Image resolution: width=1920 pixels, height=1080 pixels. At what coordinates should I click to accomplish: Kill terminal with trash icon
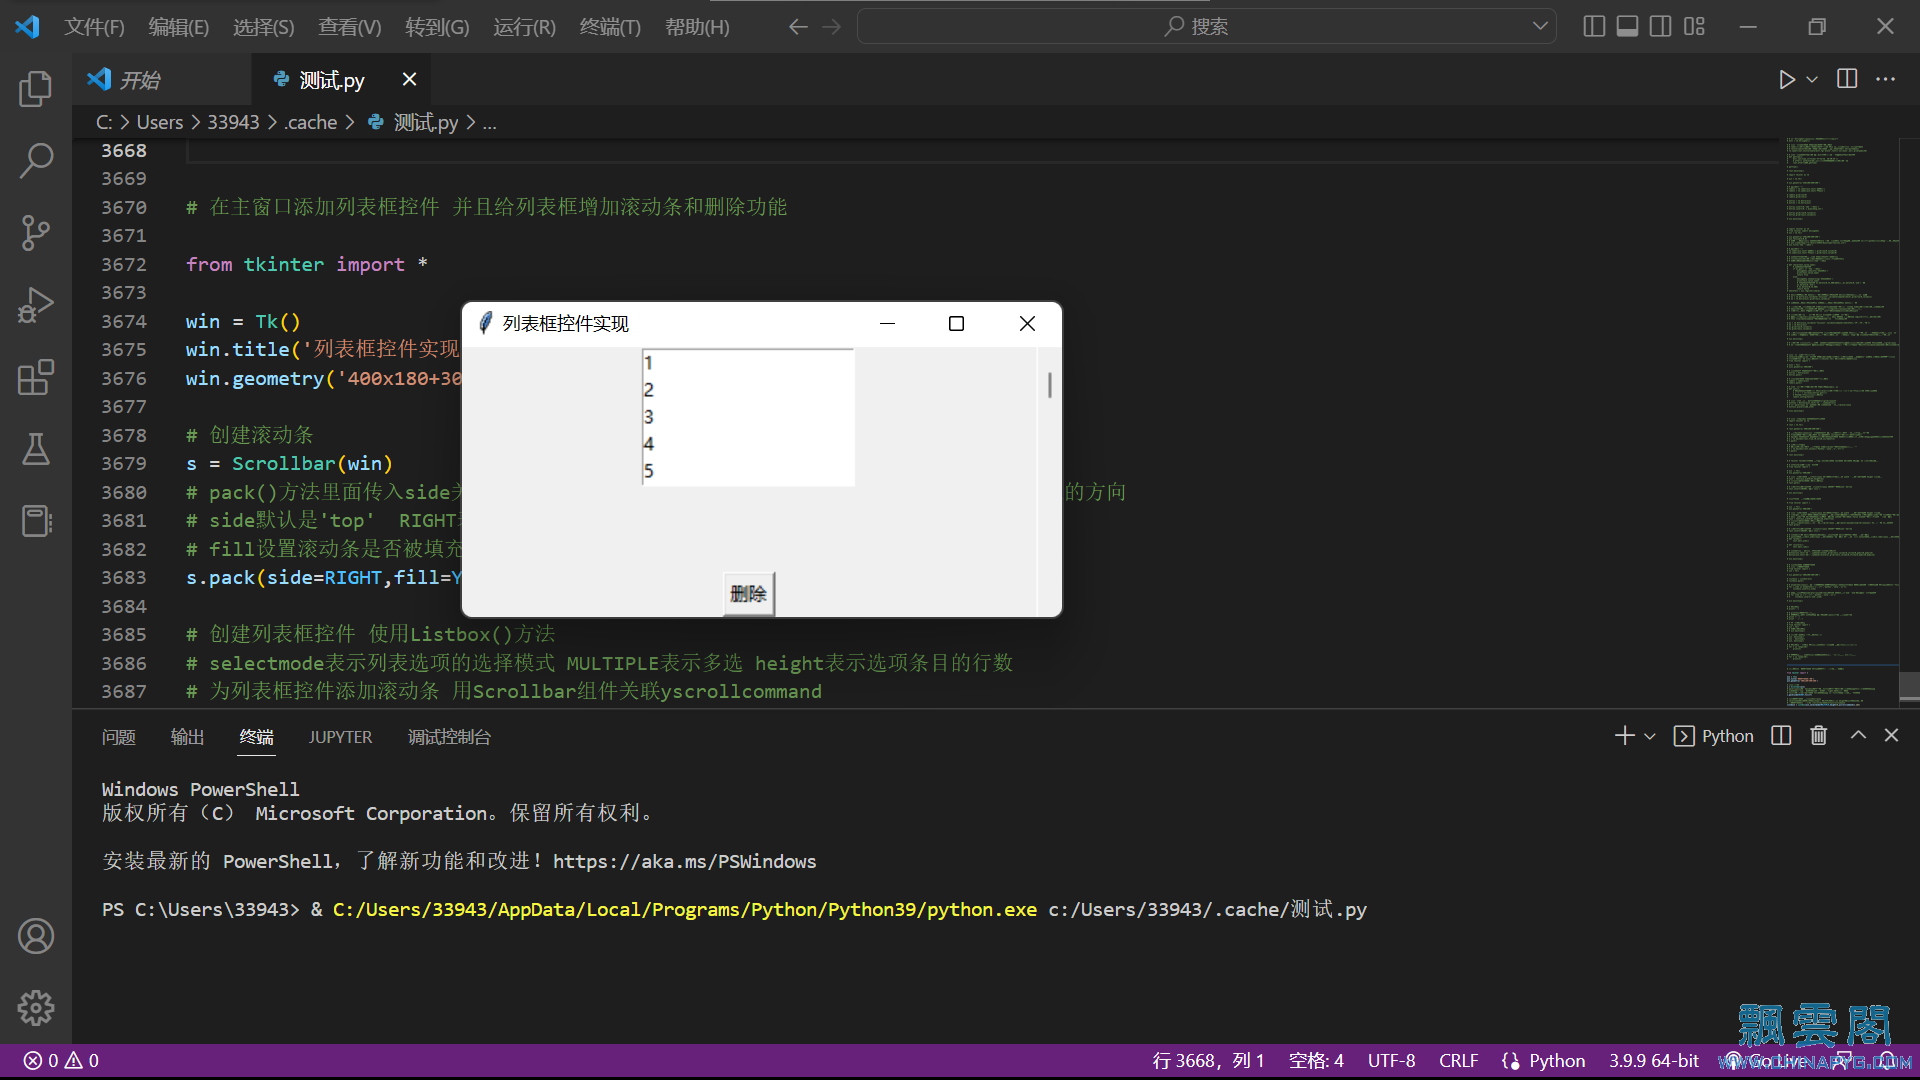[x=1819, y=736]
